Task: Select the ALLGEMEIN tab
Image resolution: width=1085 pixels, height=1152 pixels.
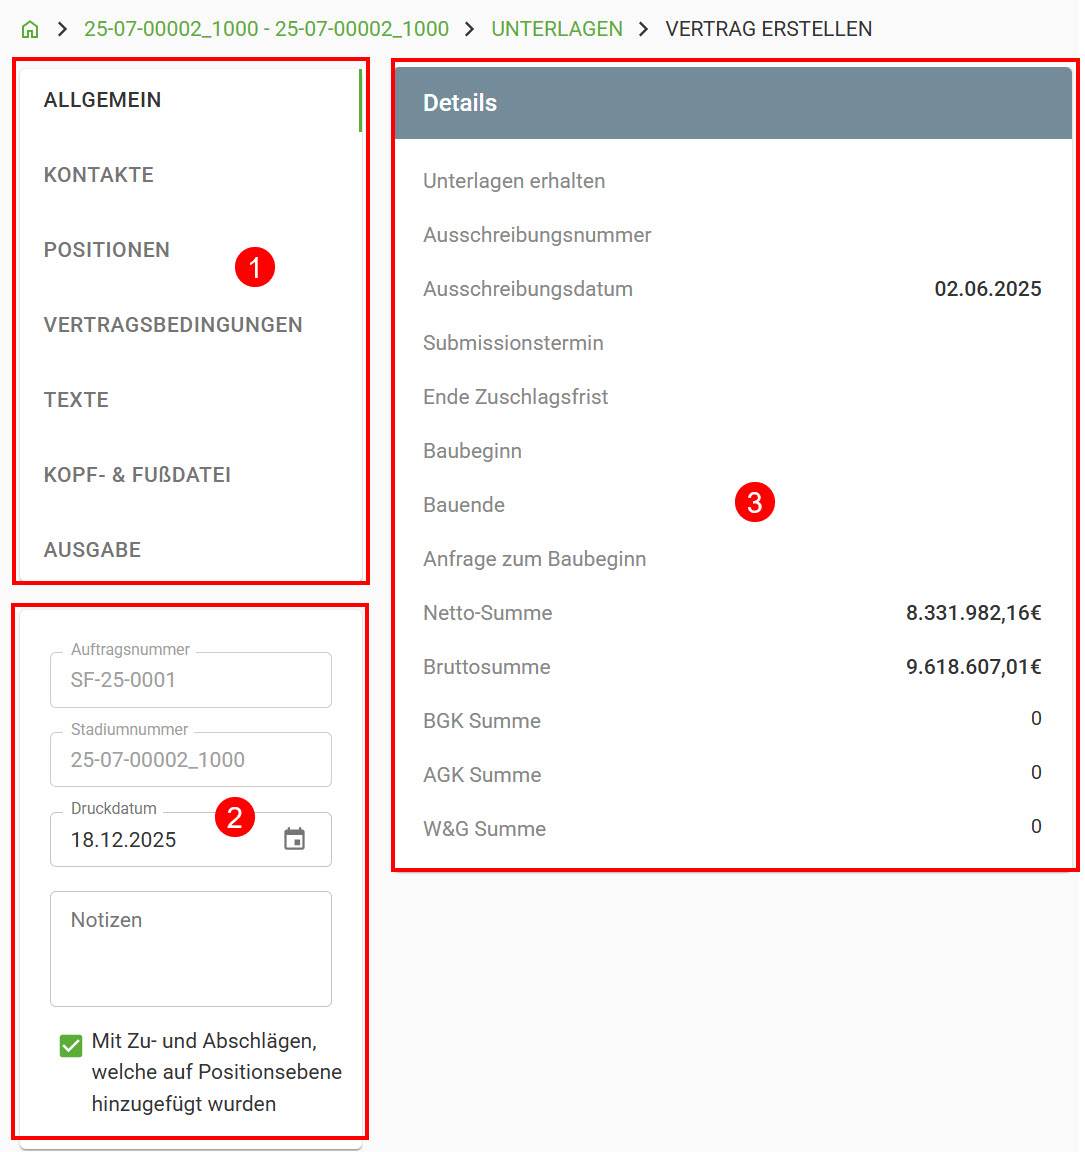Action: pos(102,100)
